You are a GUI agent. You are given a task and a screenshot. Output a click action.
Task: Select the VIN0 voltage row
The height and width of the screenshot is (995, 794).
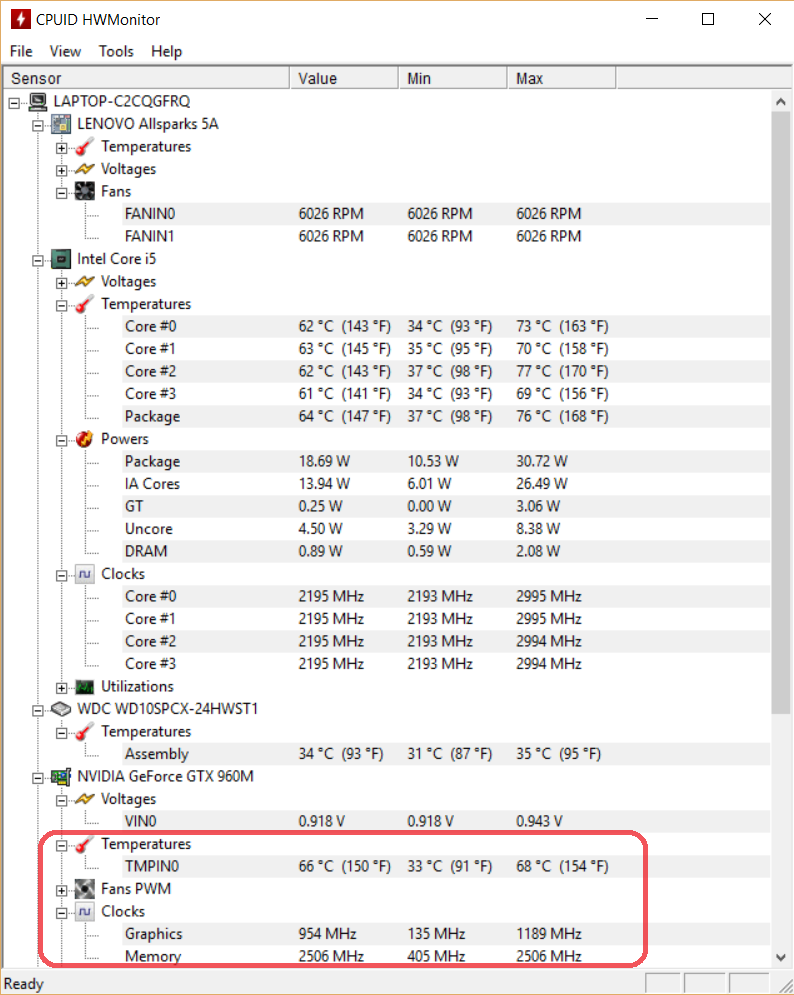[x=446, y=821]
